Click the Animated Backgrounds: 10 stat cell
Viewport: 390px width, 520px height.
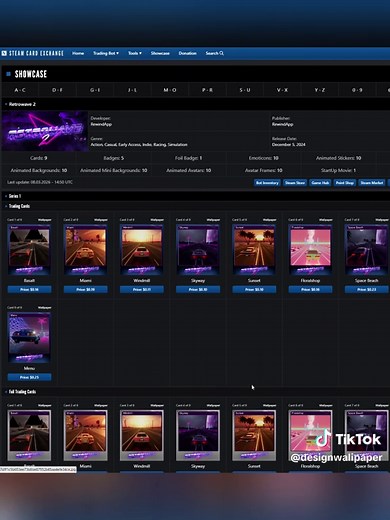click(x=39, y=170)
